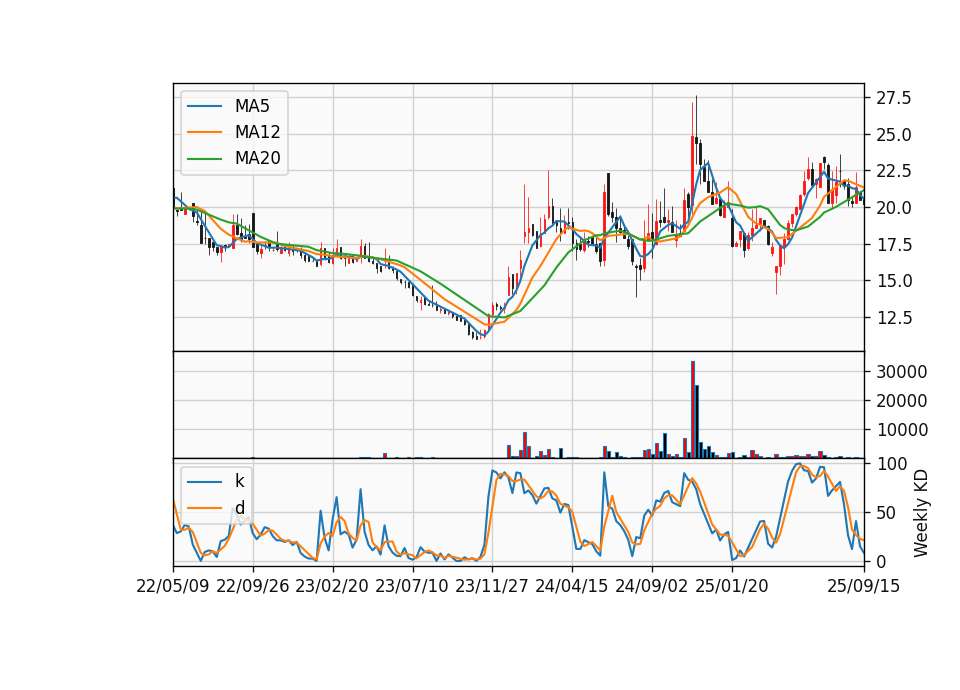This screenshot has height=690, width=960.
Task: Click the 23/02/20 date axis label
Action: (332, 586)
